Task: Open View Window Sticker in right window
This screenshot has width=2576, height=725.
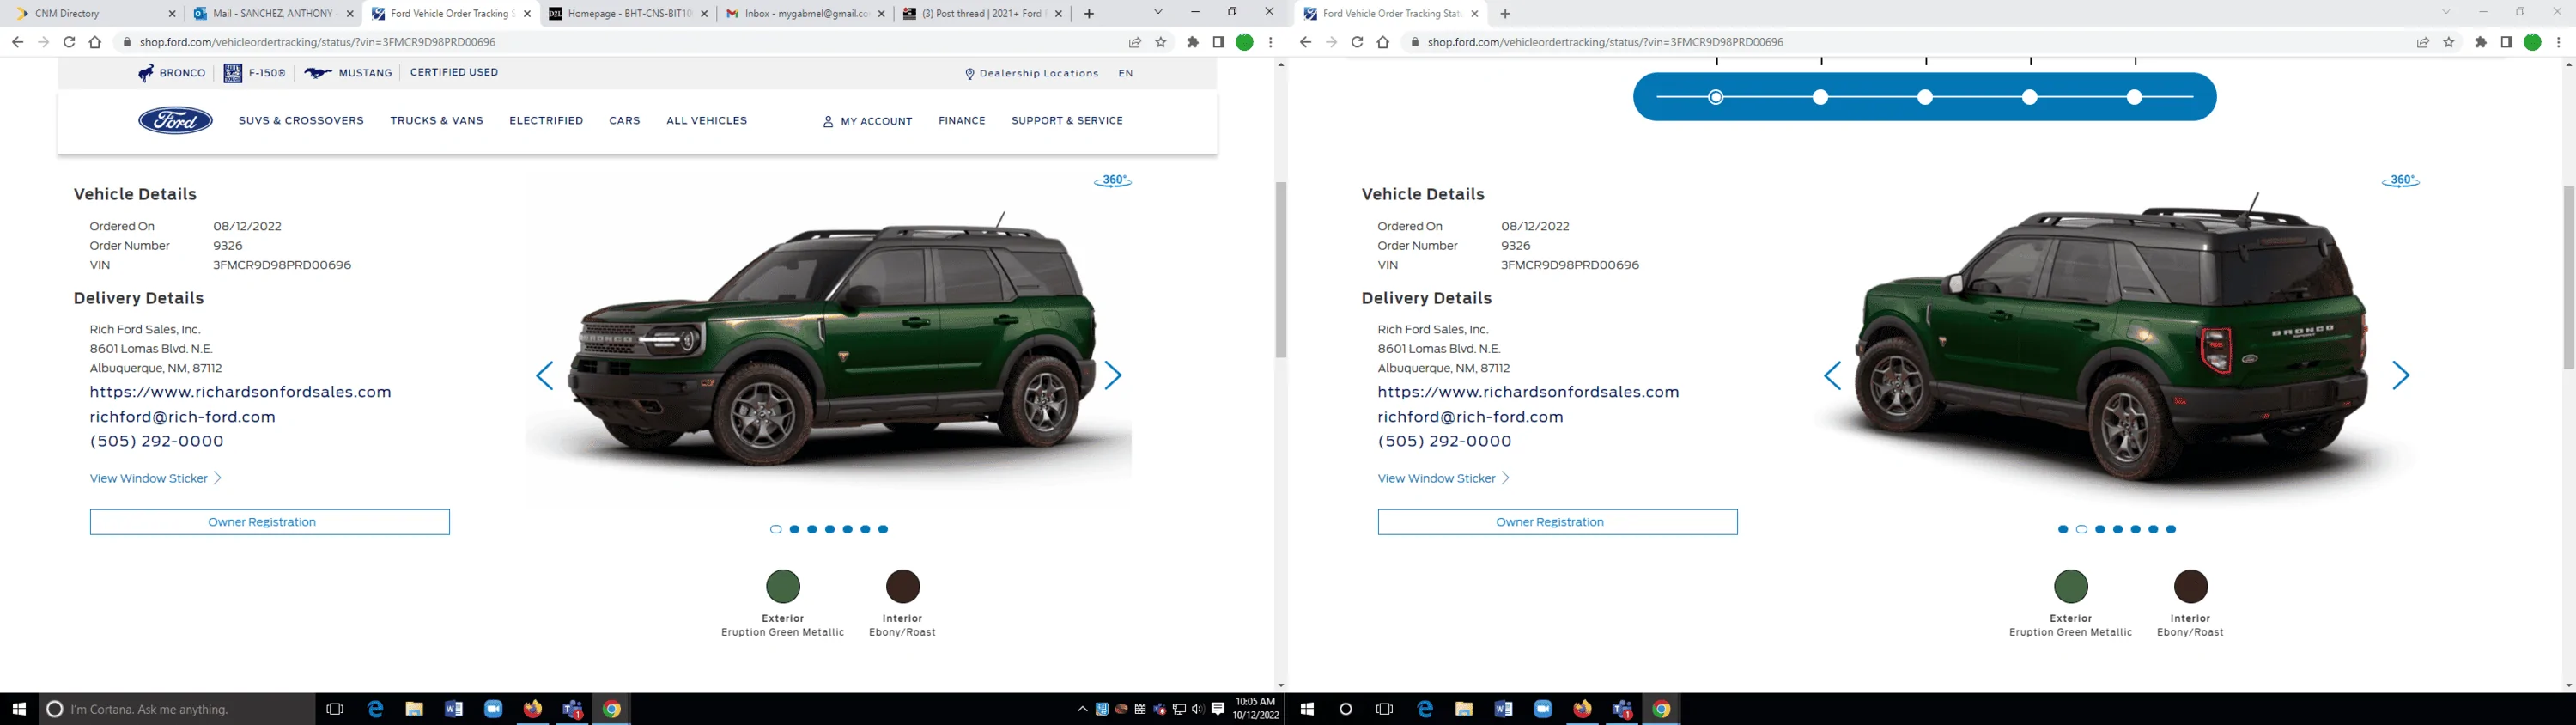Action: coord(1443,479)
